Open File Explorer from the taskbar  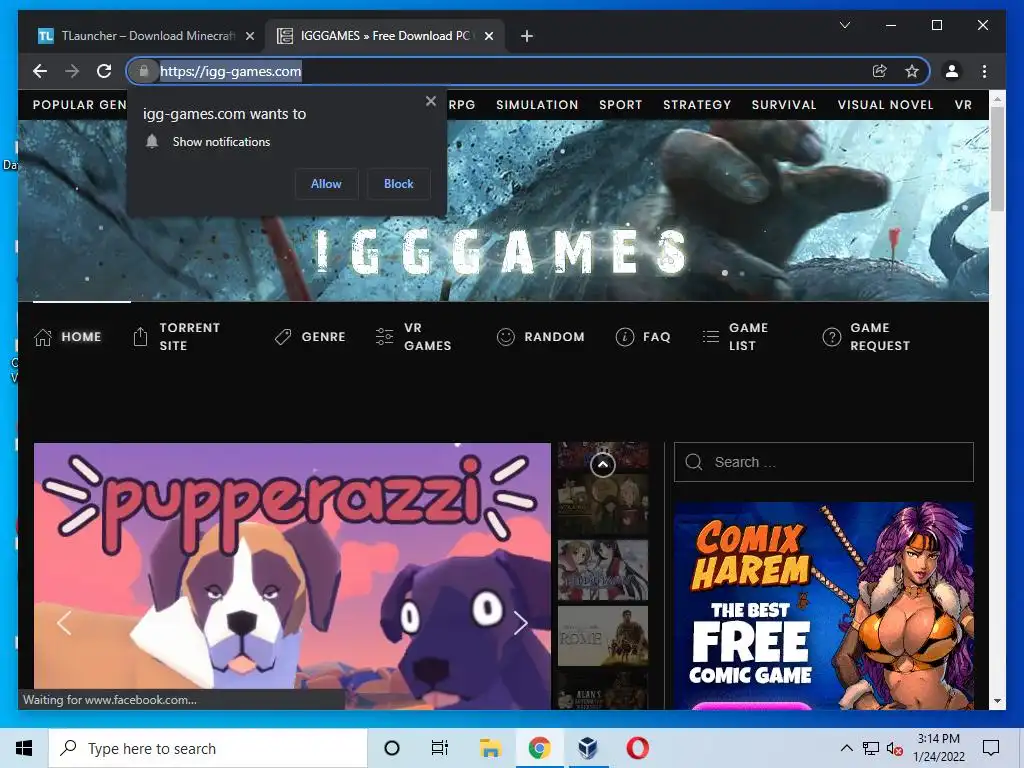(490, 748)
